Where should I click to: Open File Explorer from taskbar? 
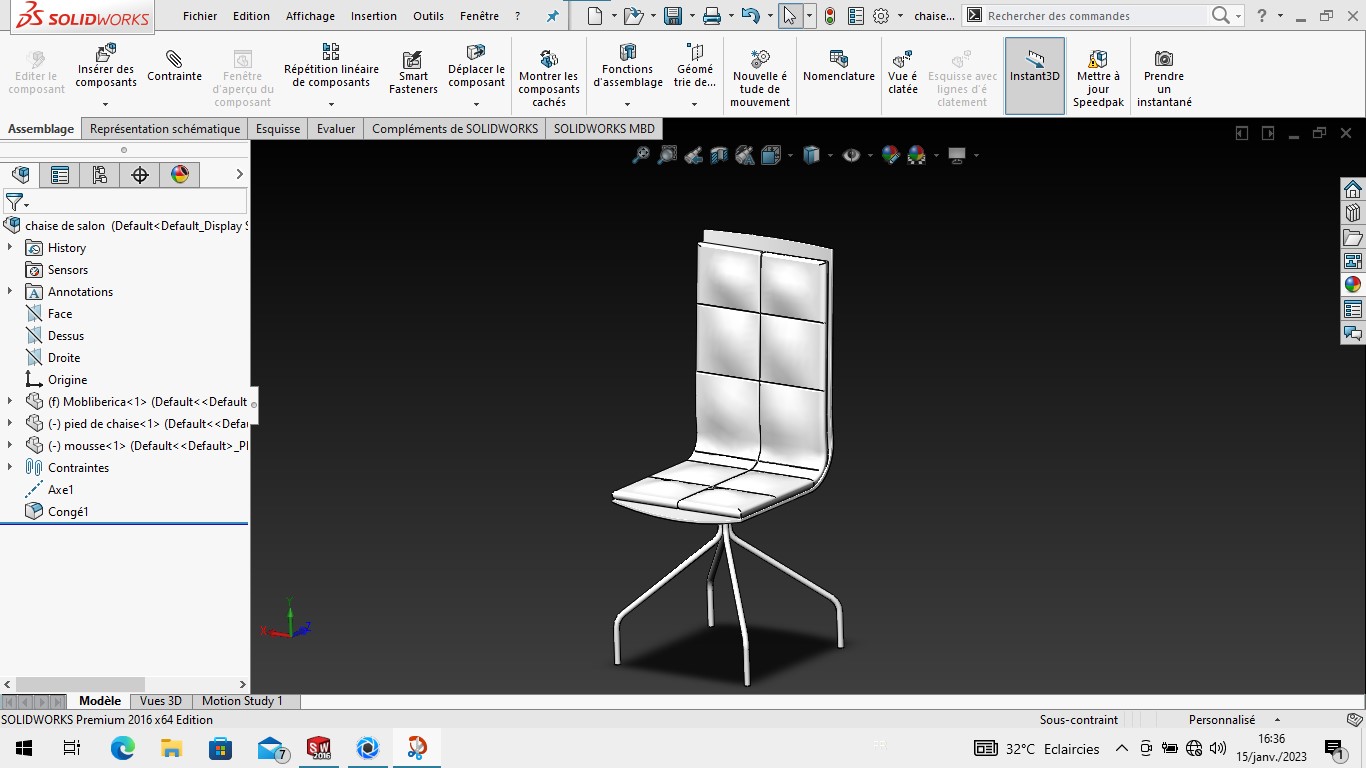pyautogui.click(x=171, y=748)
